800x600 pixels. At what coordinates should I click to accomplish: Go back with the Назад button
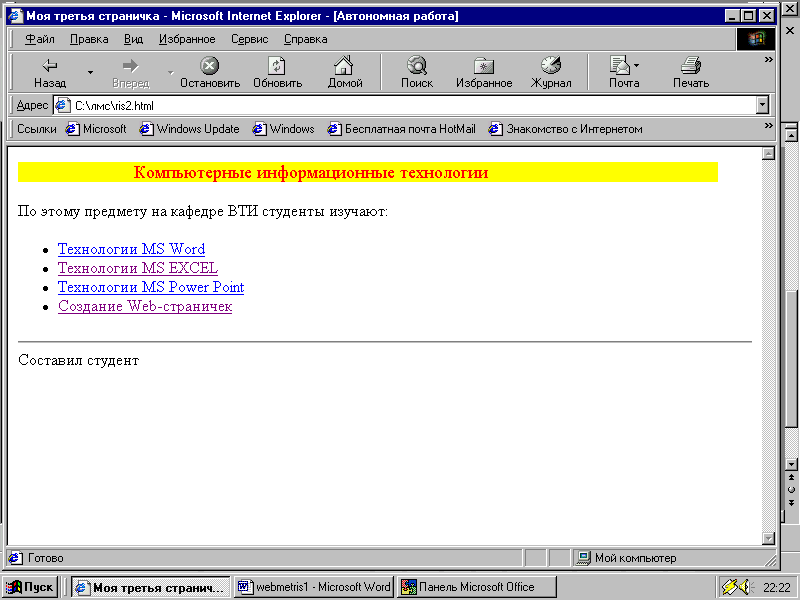tap(49, 73)
